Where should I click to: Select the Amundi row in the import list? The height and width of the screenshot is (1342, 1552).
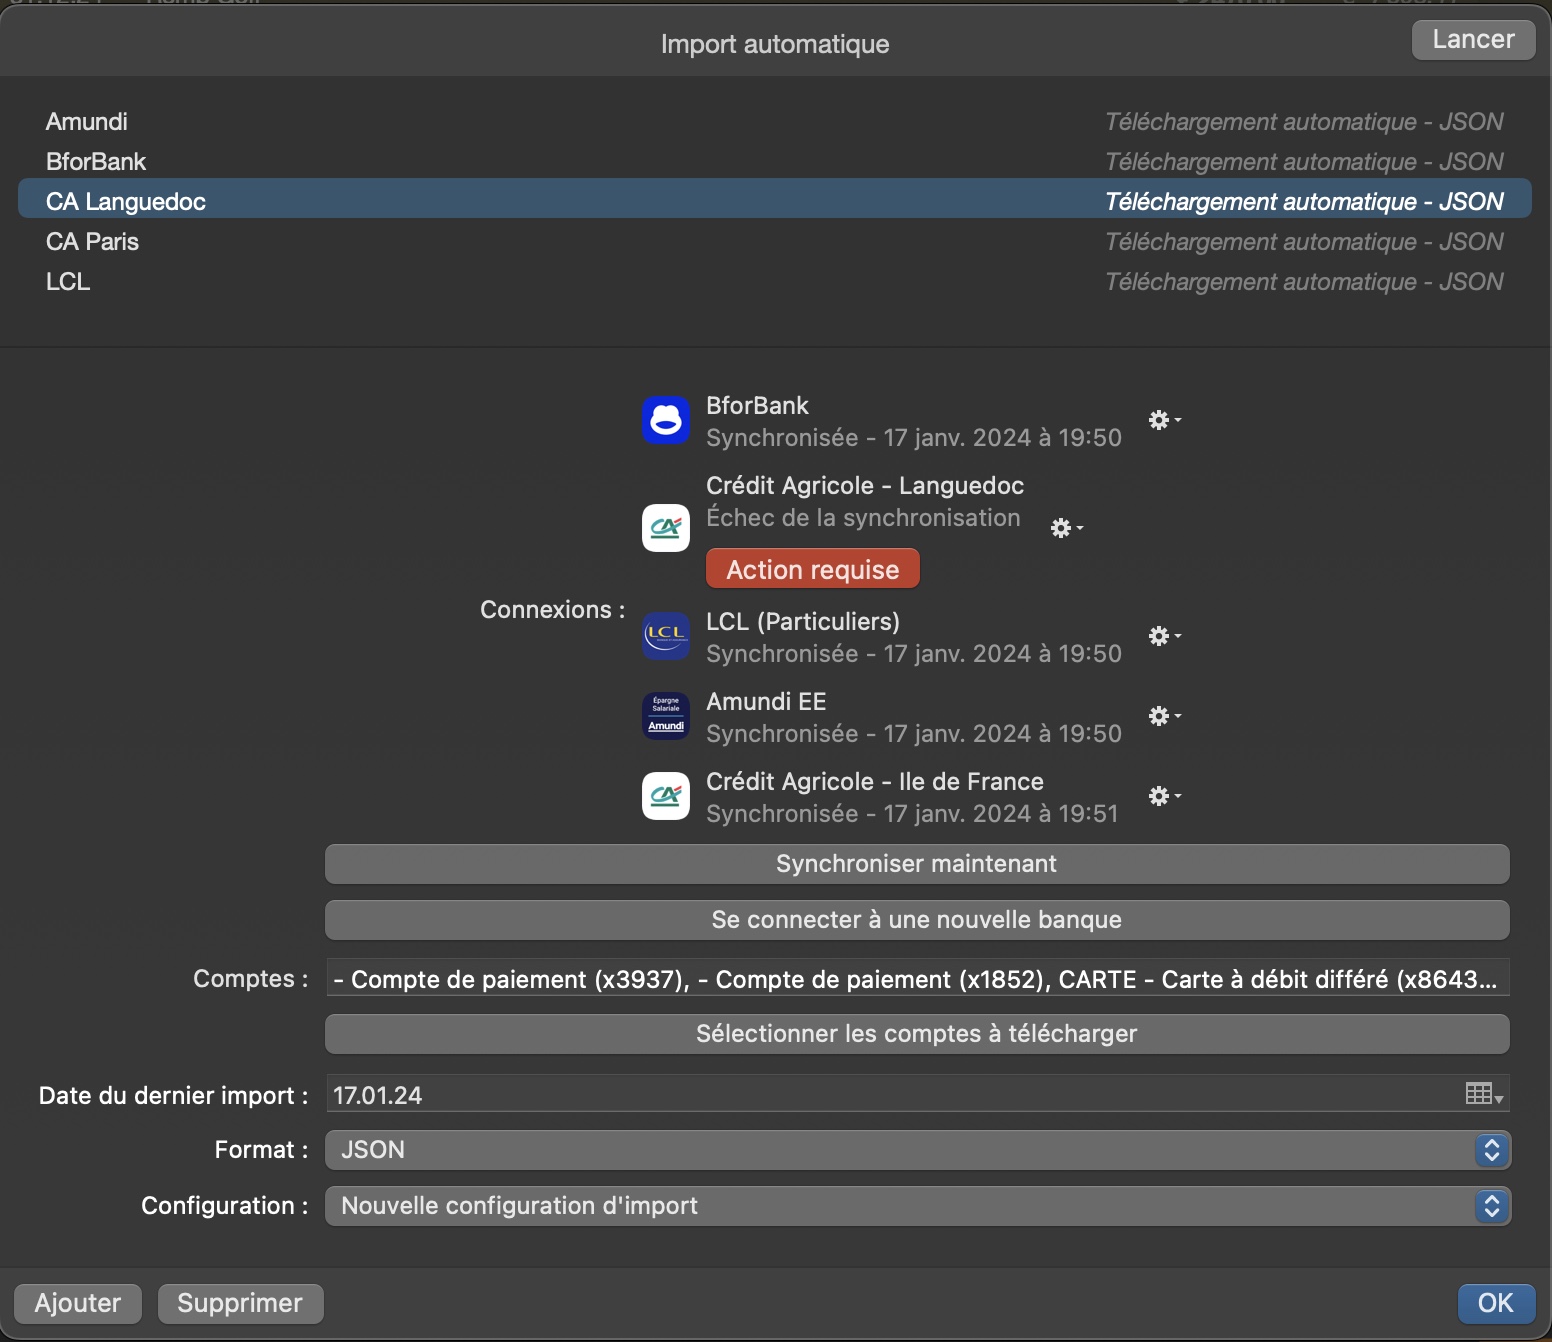point(775,122)
